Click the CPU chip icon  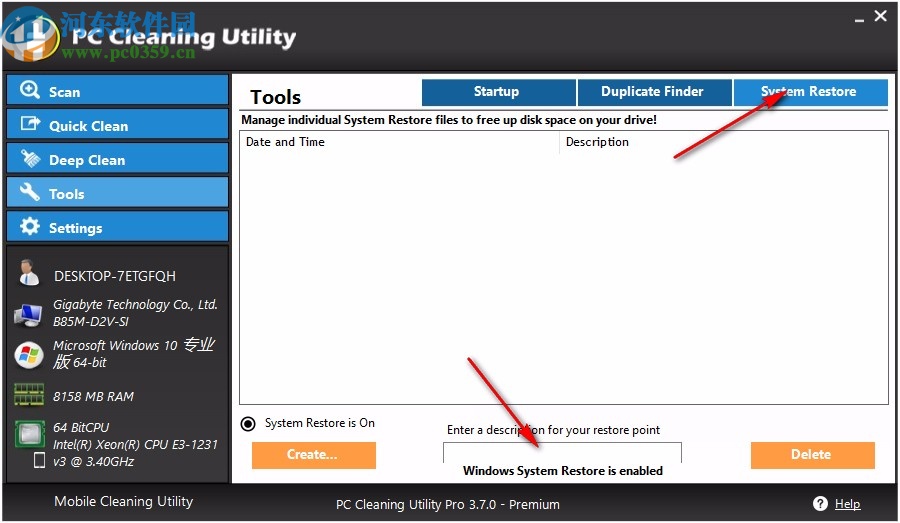[30, 434]
